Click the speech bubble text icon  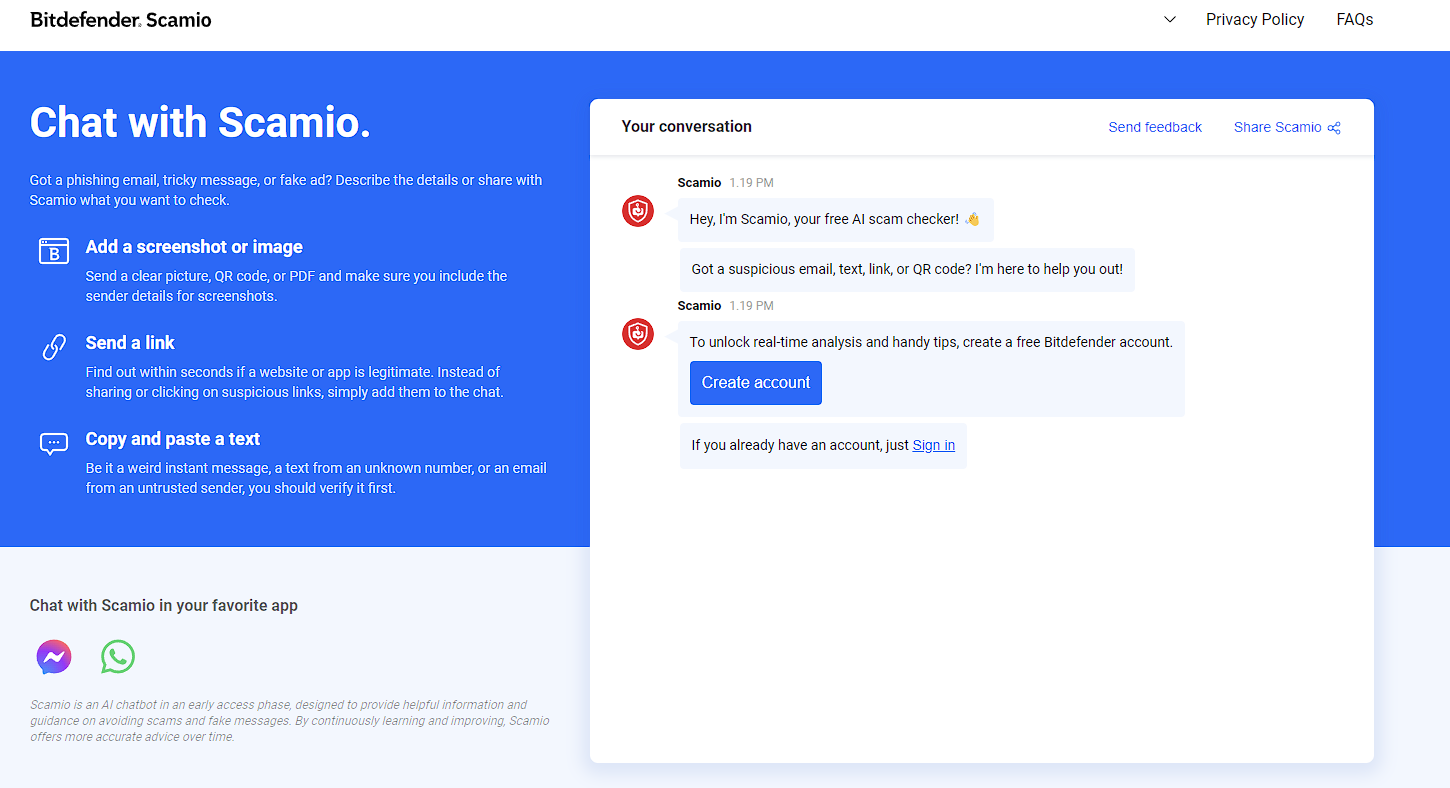[54, 443]
